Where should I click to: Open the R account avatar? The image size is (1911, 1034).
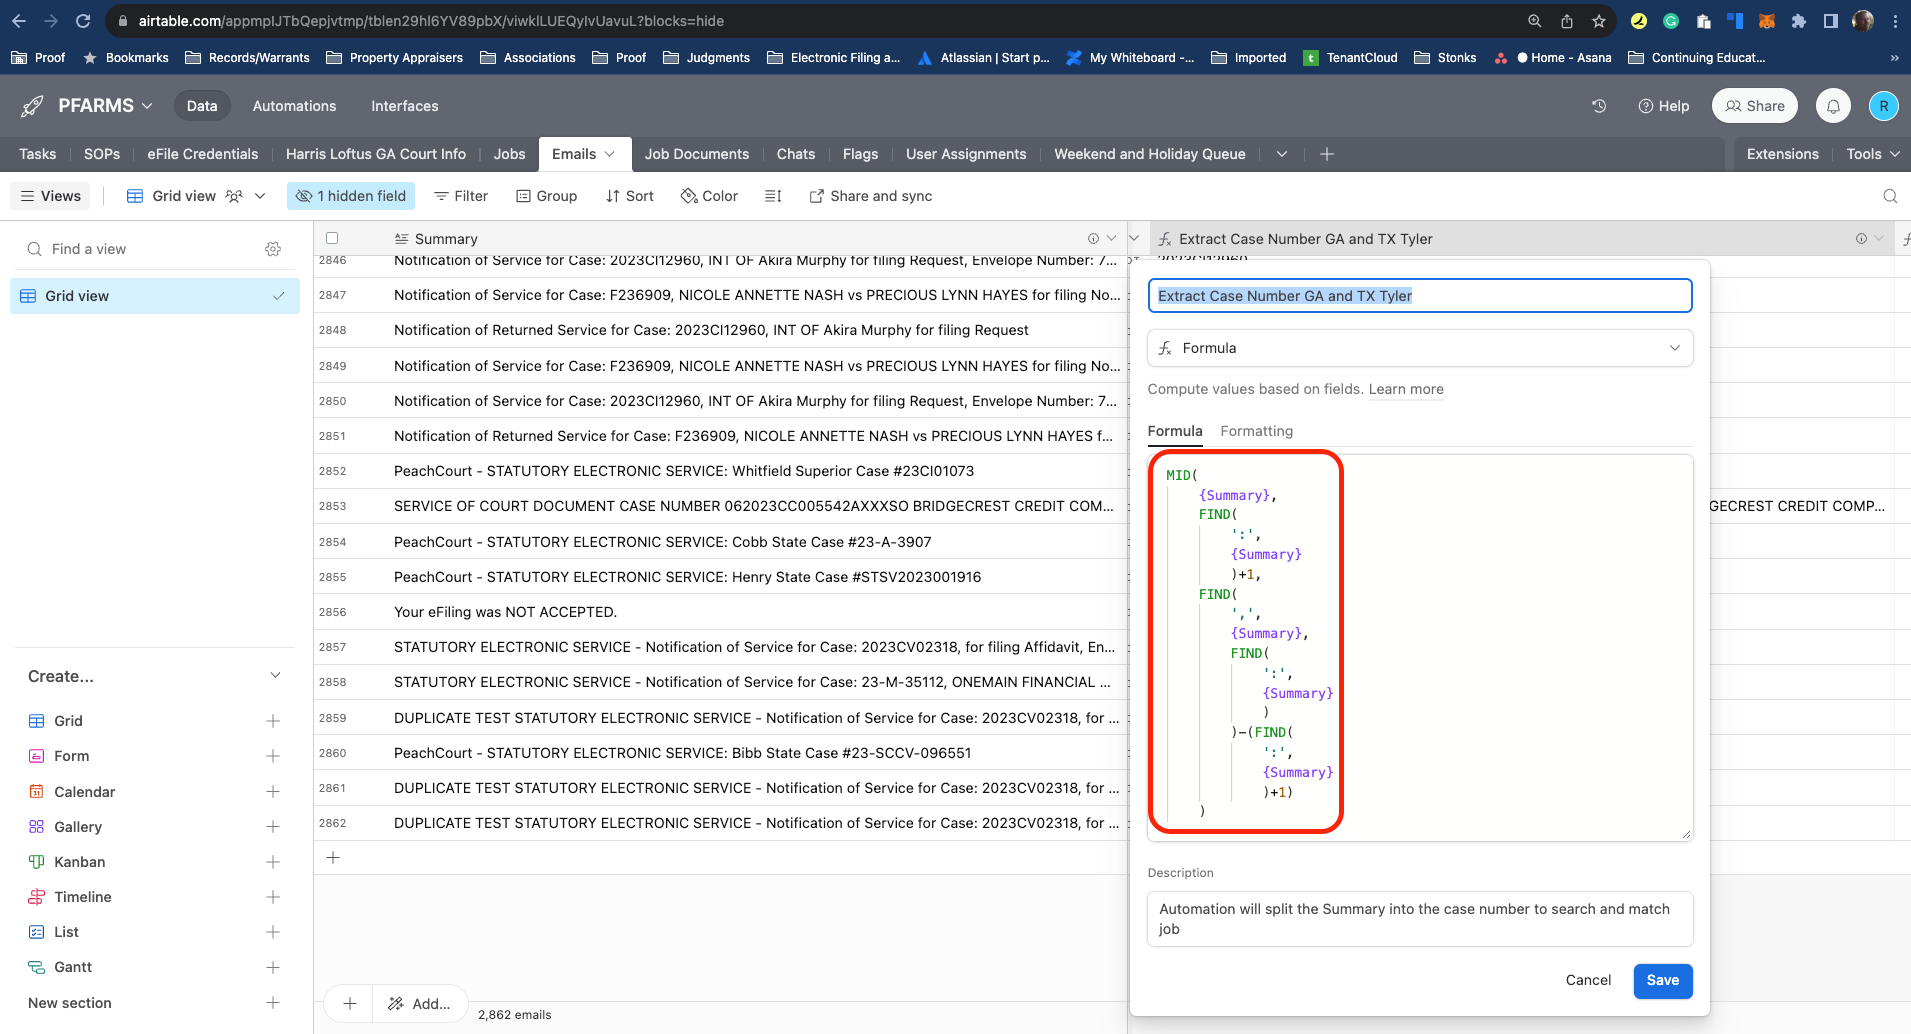click(x=1884, y=106)
